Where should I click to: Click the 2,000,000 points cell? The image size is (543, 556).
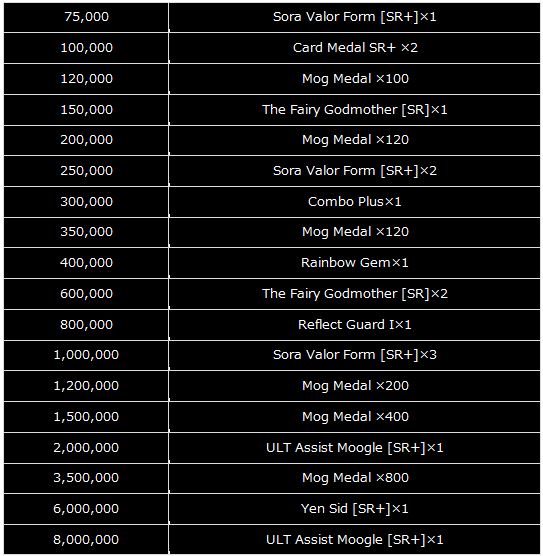86,447
